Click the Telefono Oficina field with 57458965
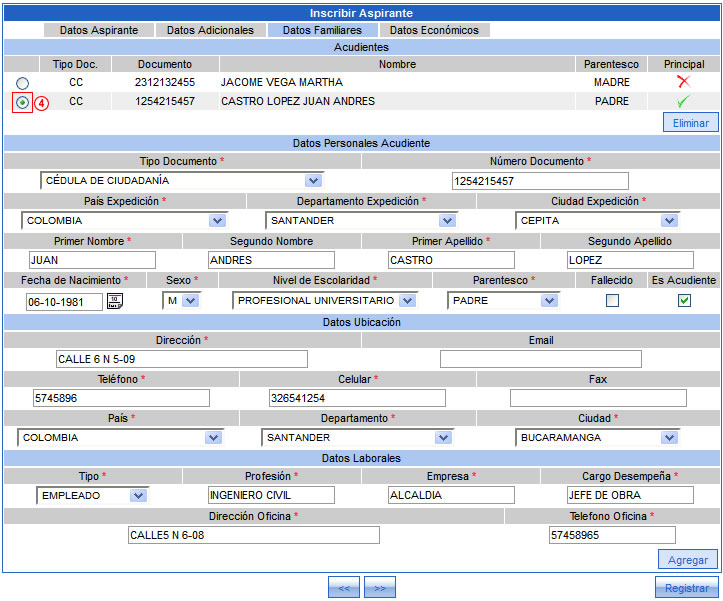Image resolution: width=723 pixels, height=601 pixels. (x=612, y=535)
